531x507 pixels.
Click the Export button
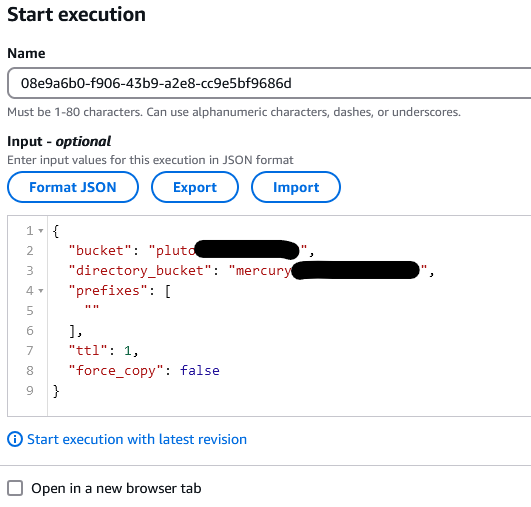[x=195, y=187]
